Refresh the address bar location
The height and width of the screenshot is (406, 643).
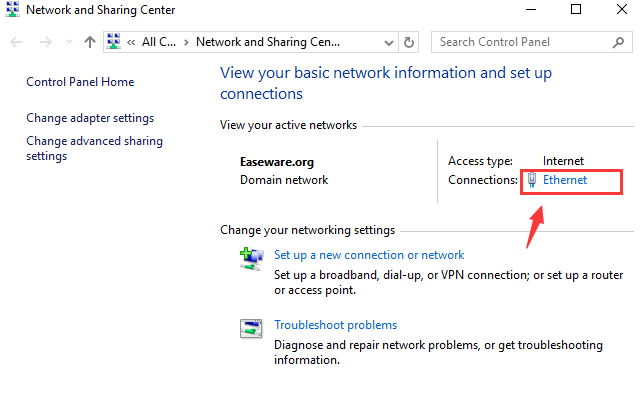coord(408,42)
